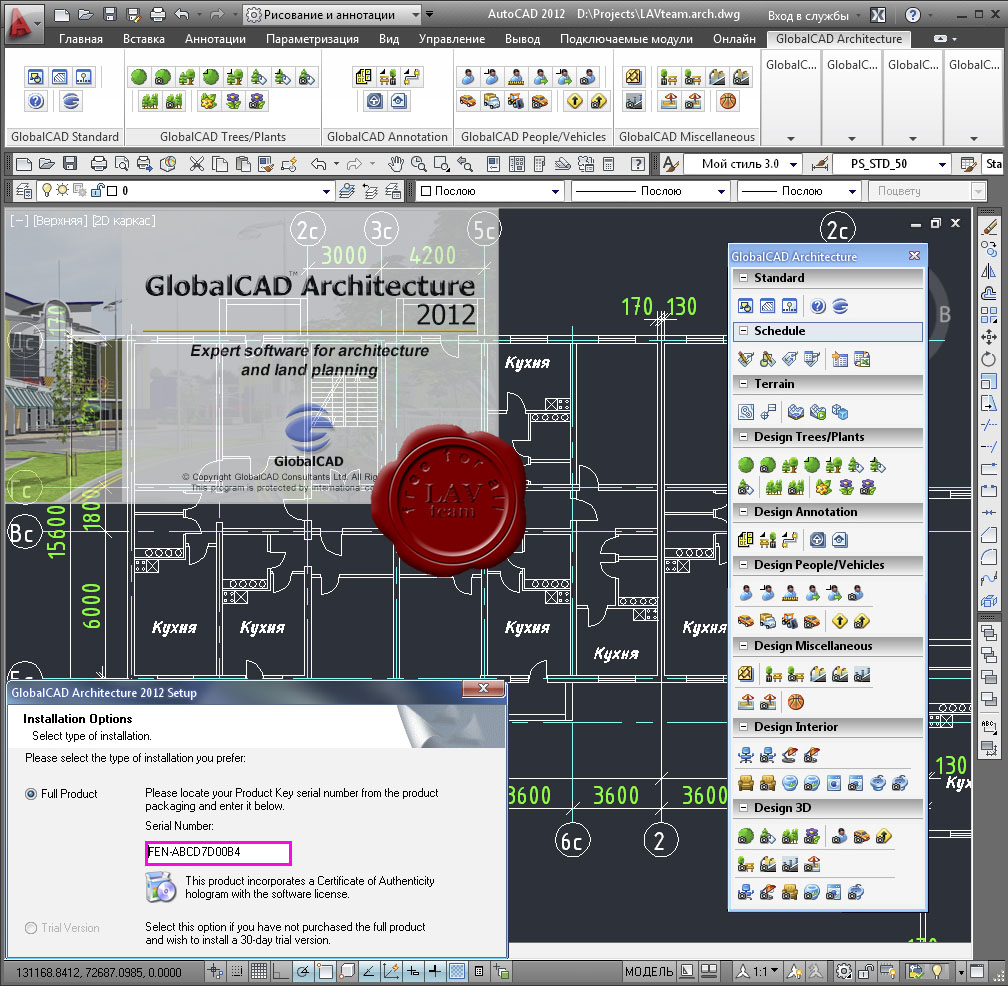Click green tree icon in Design 3D palette
The image size is (1008, 986).
[x=746, y=836]
